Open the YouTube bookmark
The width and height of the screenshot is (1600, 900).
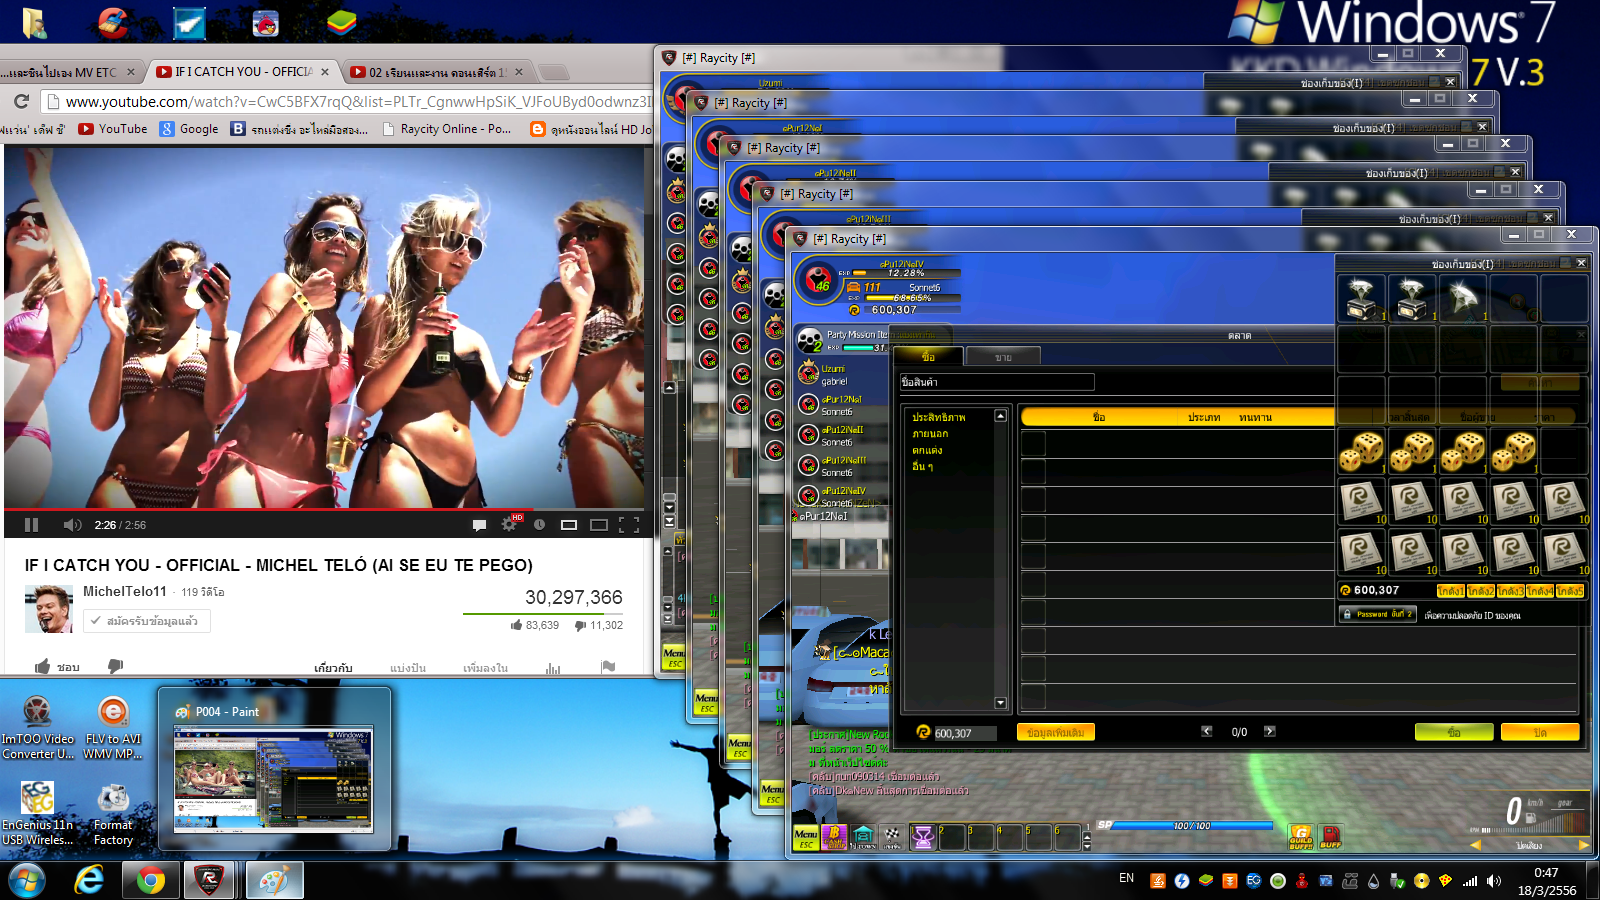(x=113, y=129)
